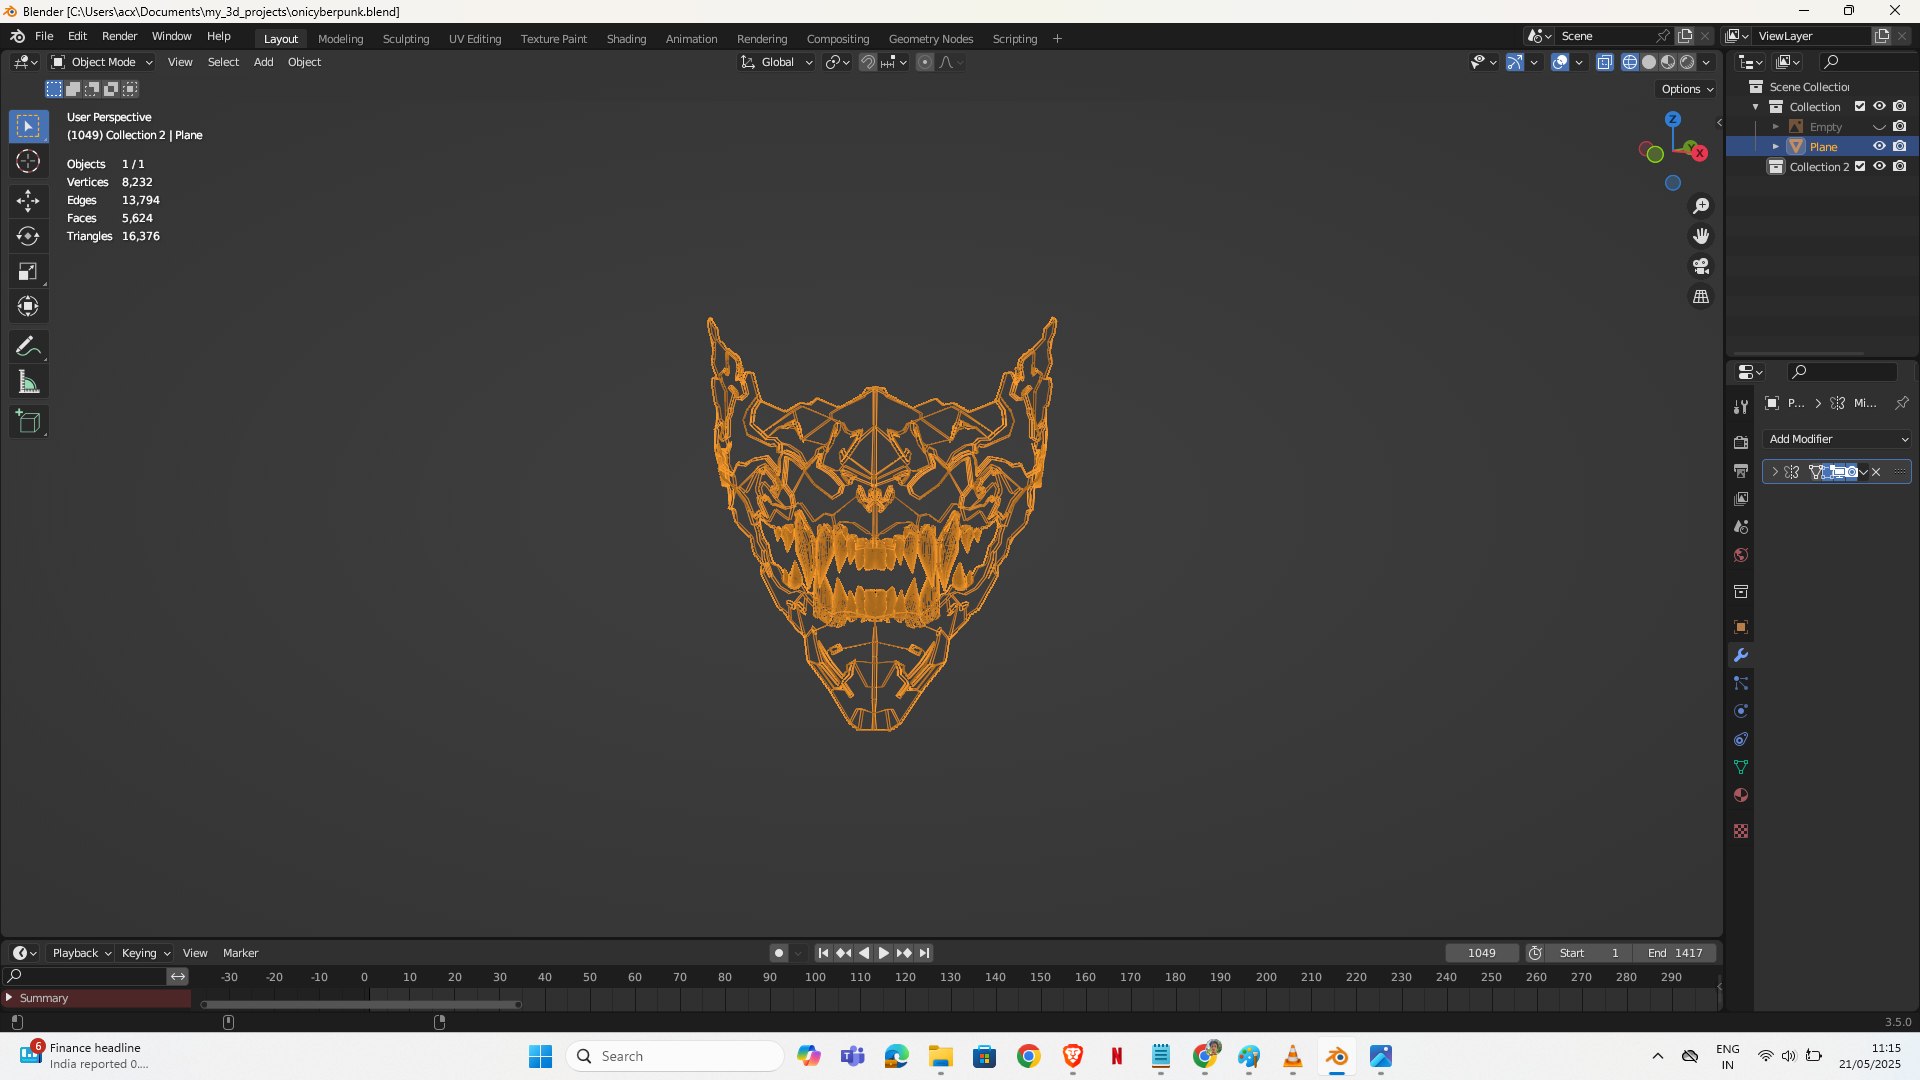Open the Output properties tab
Screen dimensions: 1920x1080
[x=1741, y=470]
